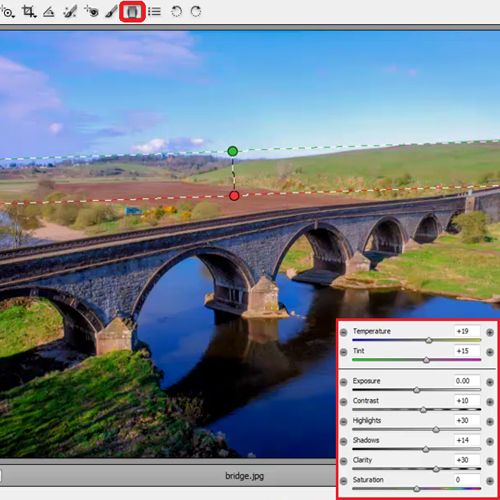This screenshot has width=500, height=500.
Task: Click the Shadows value field
Action: [467, 440]
